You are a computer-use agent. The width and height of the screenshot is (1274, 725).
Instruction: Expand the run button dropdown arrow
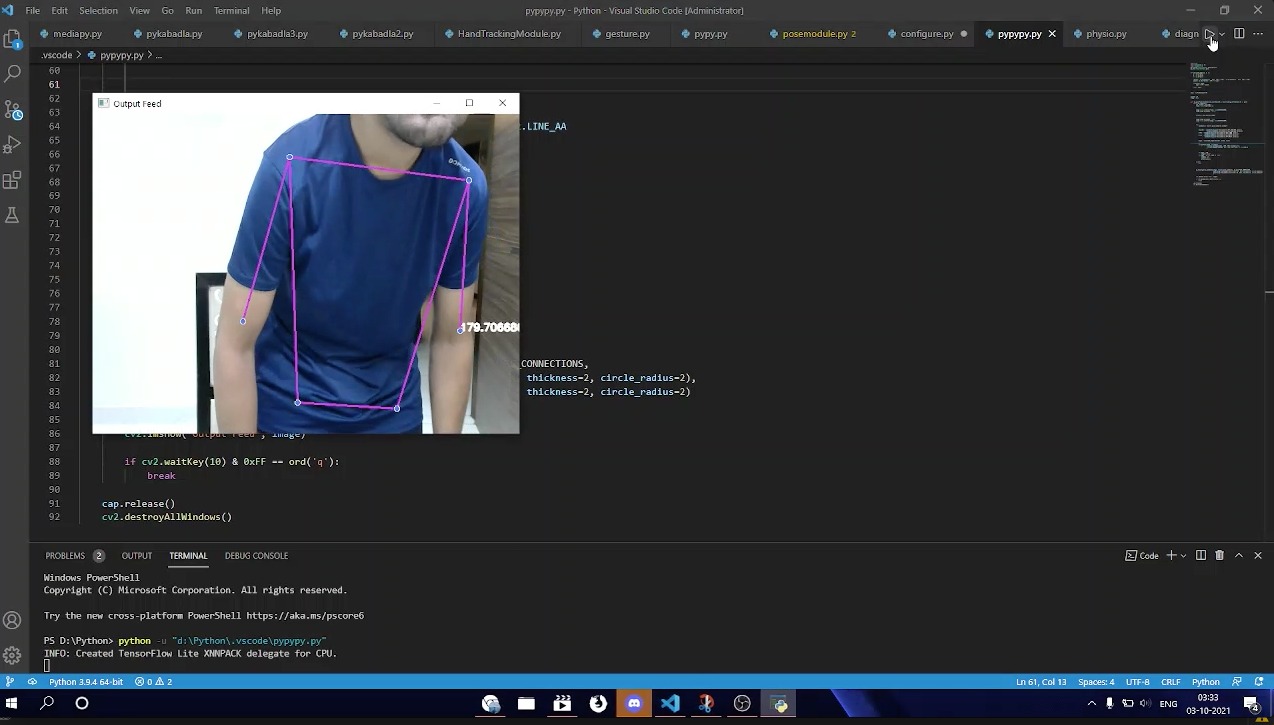click(1222, 35)
